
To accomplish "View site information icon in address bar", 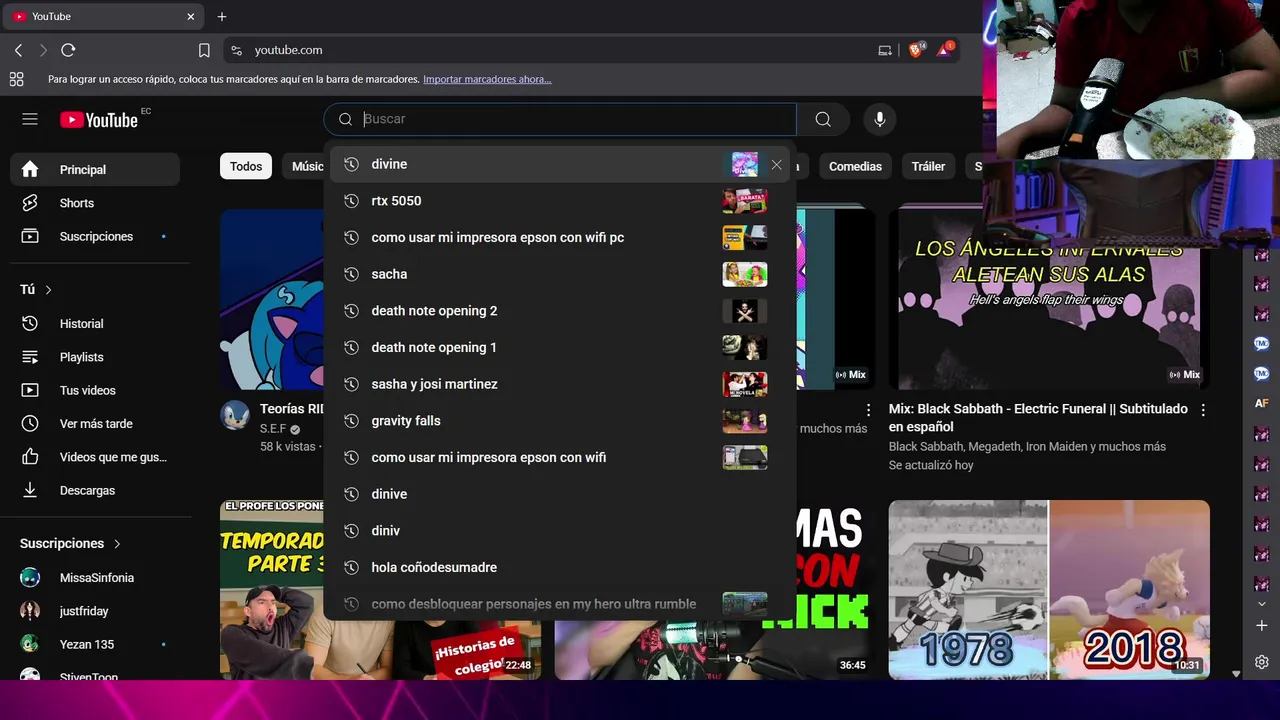I will pos(236,50).
